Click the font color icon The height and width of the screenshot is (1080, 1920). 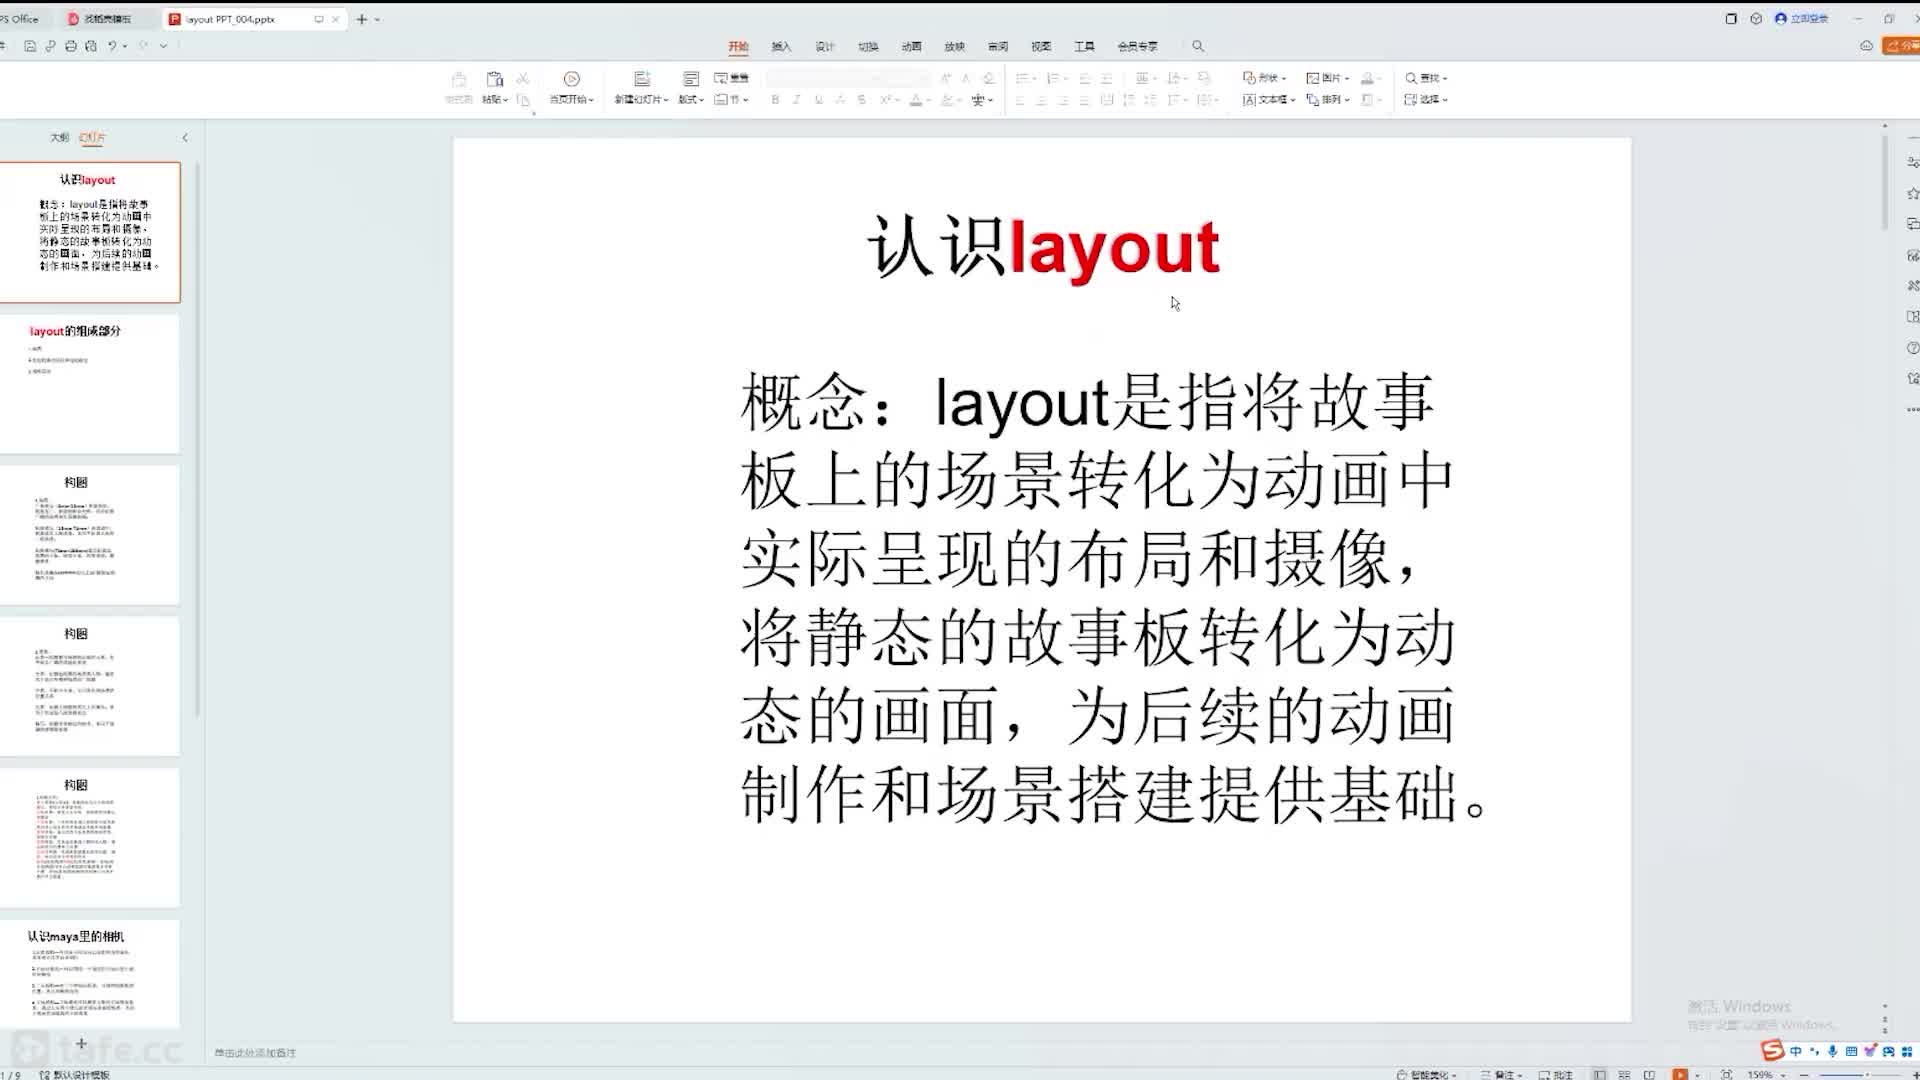tap(916, 100)
